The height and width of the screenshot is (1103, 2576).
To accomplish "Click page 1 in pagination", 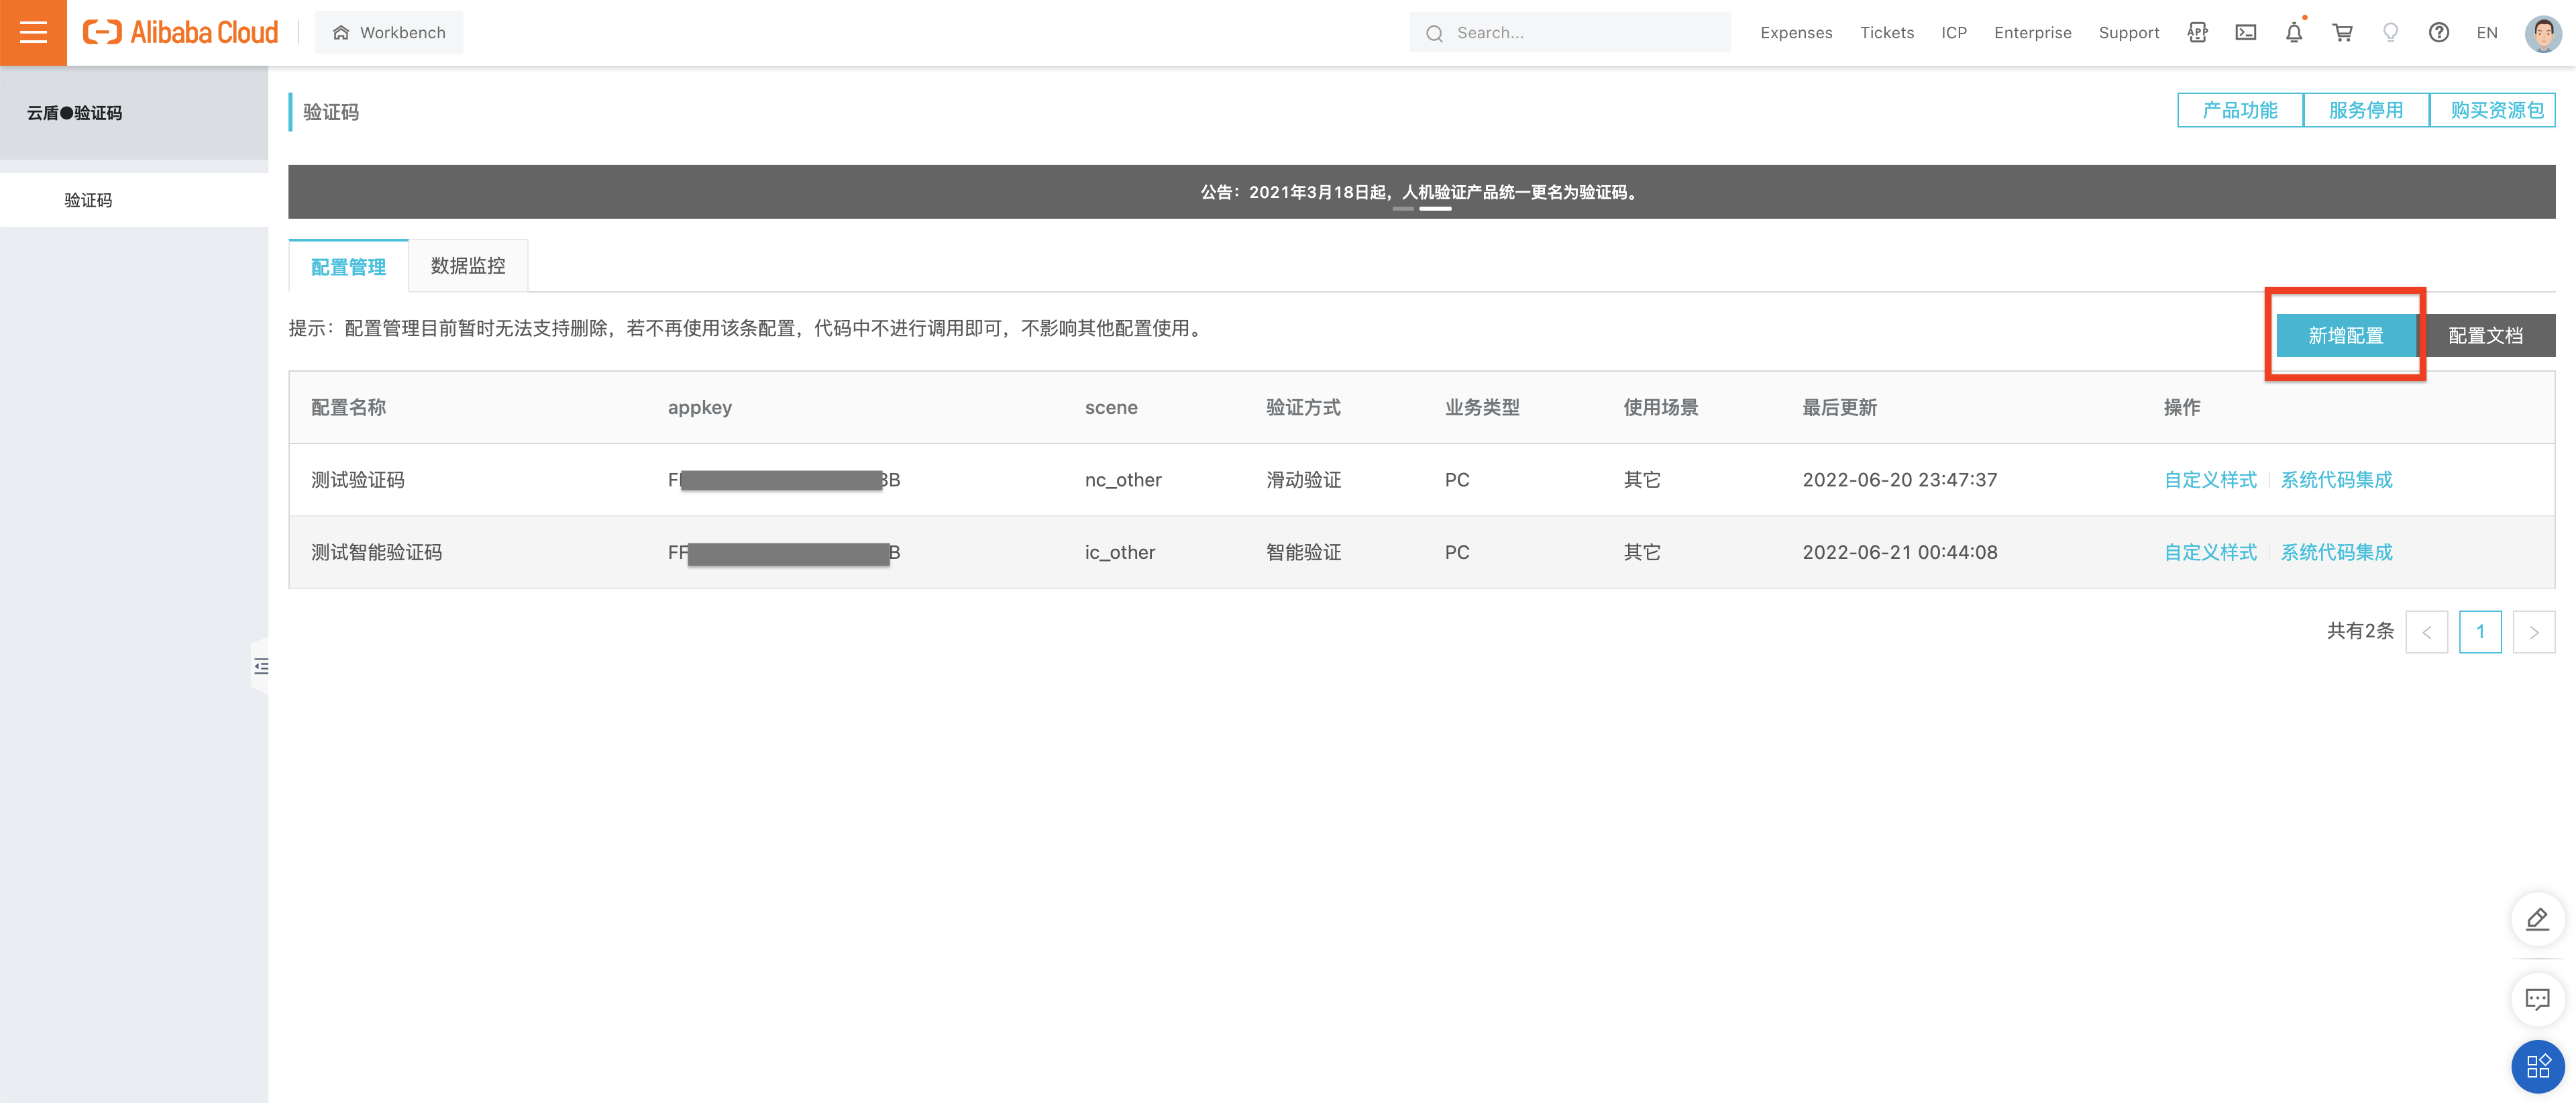I will (x=2481, y=631).
